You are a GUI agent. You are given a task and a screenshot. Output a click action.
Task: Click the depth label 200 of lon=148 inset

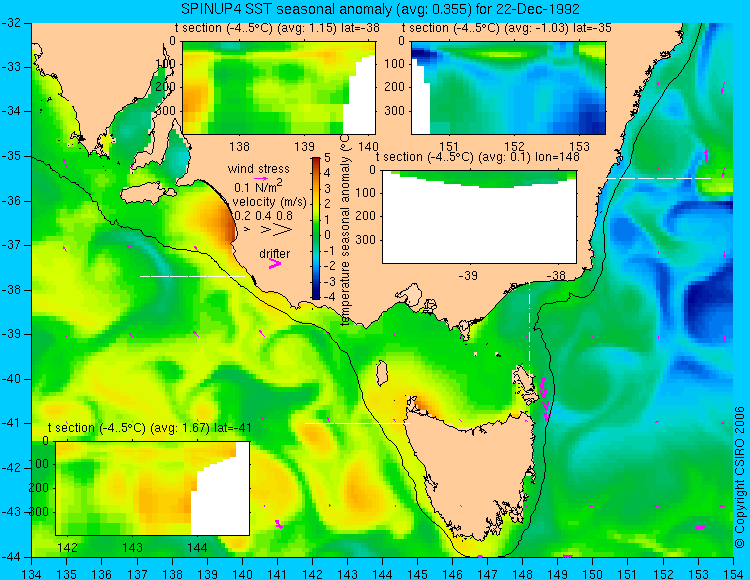tap(365, 216)
